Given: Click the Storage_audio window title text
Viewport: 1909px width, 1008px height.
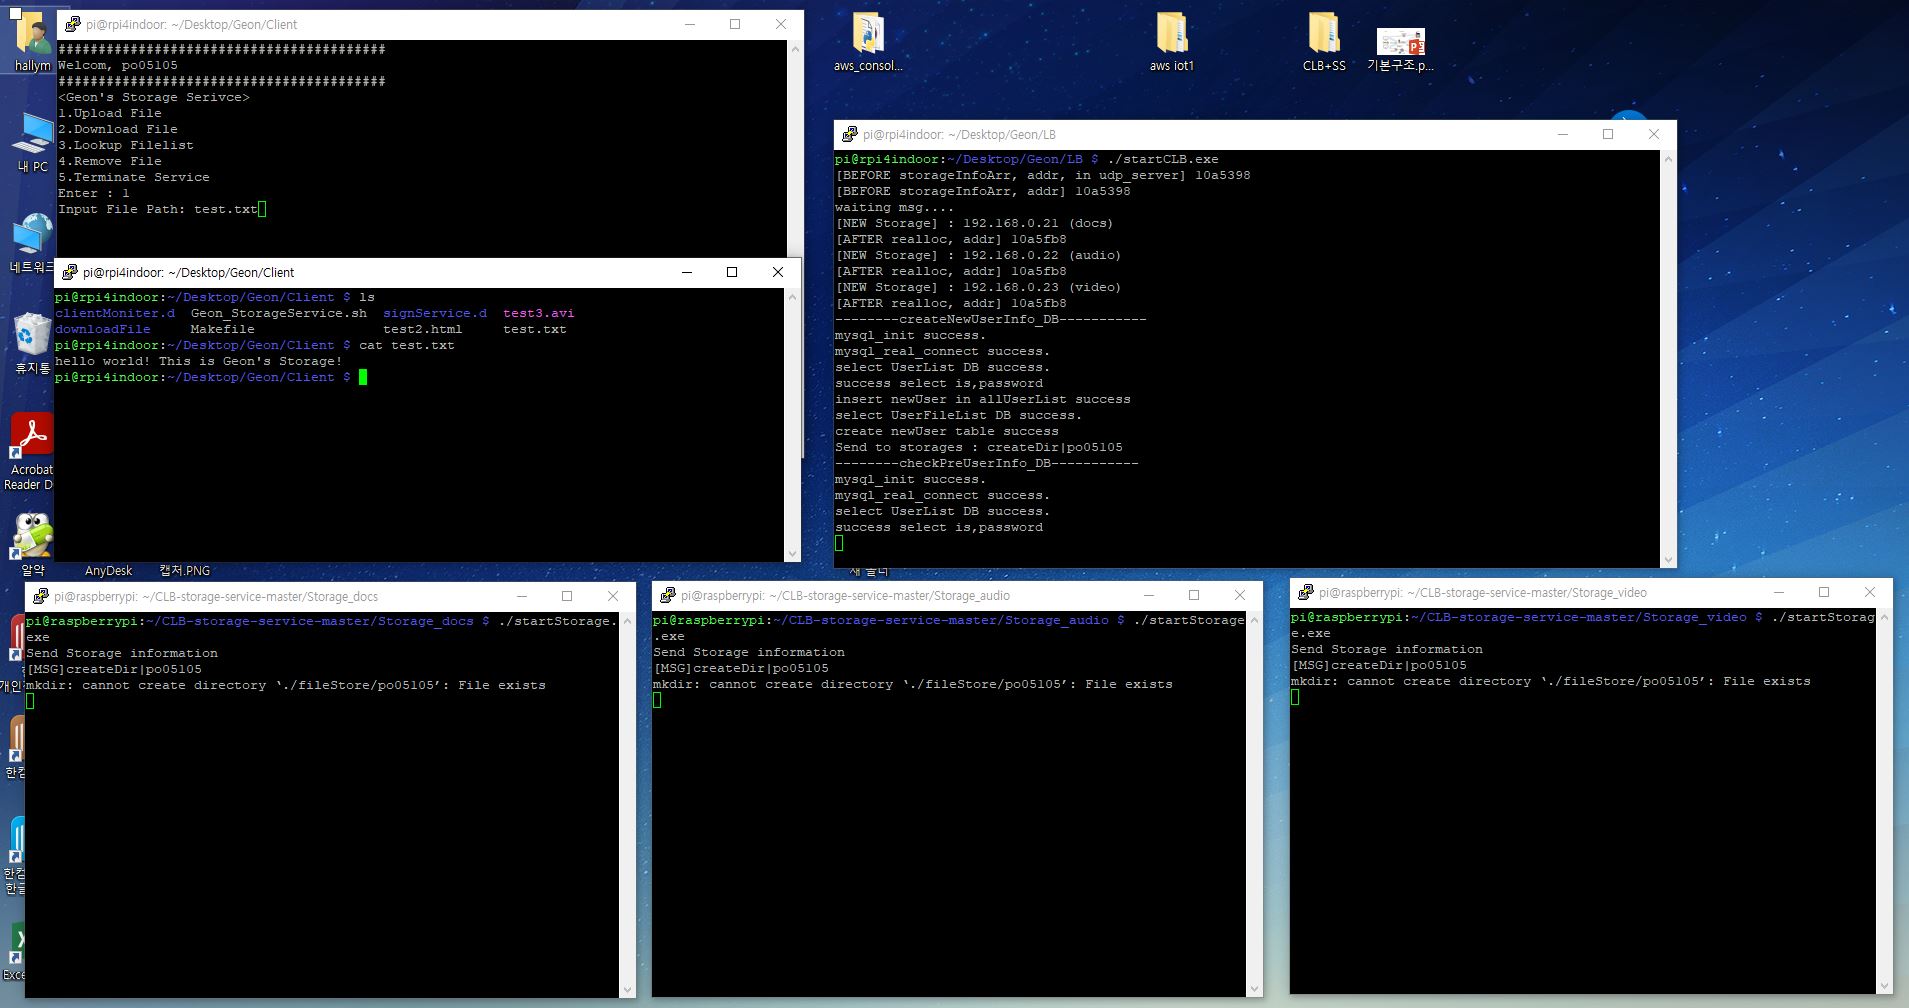Looking at the screenshot, I should [x=846, y=595].
